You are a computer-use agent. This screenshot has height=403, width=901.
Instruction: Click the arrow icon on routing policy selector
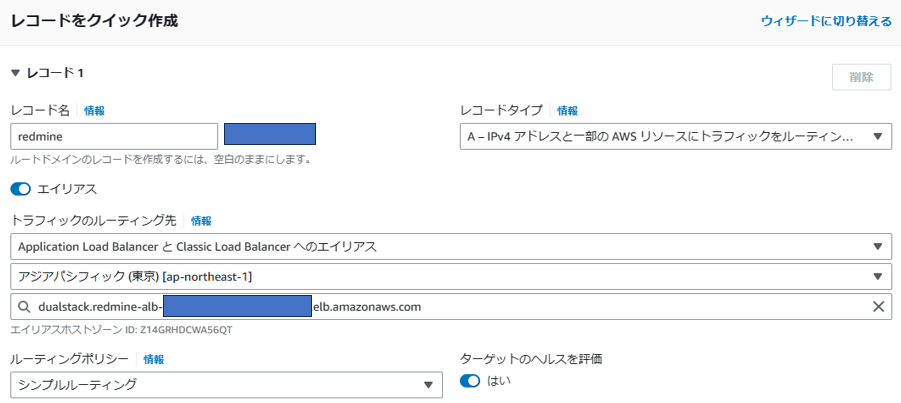pyautogui.click(x=428, y=385)
